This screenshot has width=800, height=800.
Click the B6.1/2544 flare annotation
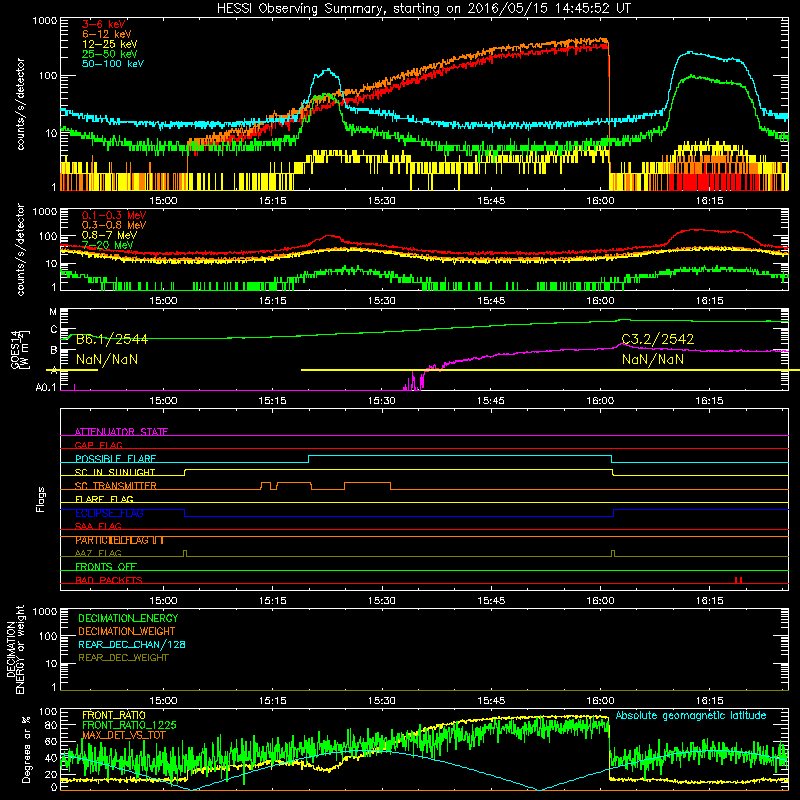112,339
